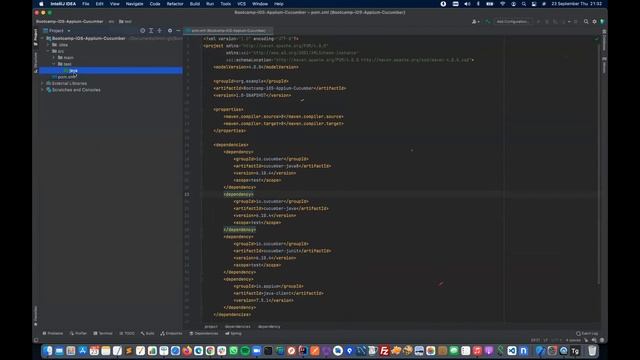
Task: Click Bootcamp-iOS-Appium-Cucumber in navigation bar
Action: coord(69,21)
